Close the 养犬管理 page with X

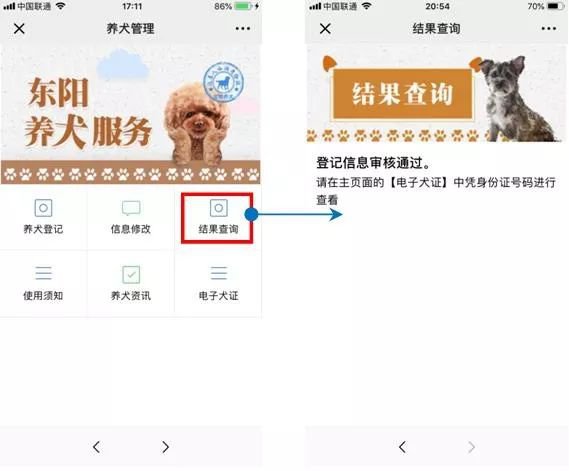(x=19, y=28)
